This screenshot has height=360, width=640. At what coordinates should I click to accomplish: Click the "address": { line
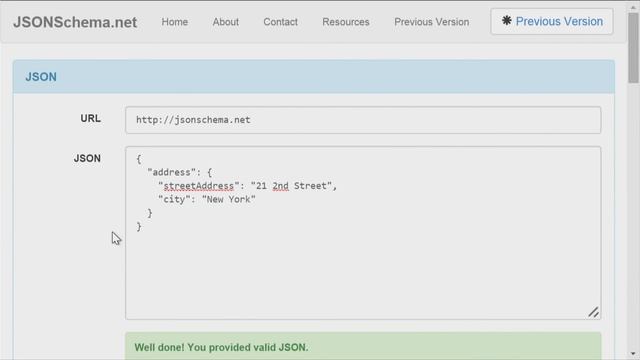pyautogui.click(x=180, y=173)
